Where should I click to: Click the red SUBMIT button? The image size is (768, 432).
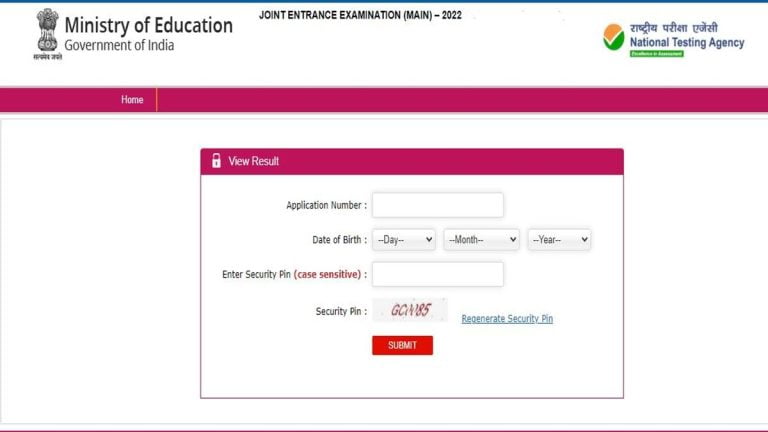click(x=402, y=345)
